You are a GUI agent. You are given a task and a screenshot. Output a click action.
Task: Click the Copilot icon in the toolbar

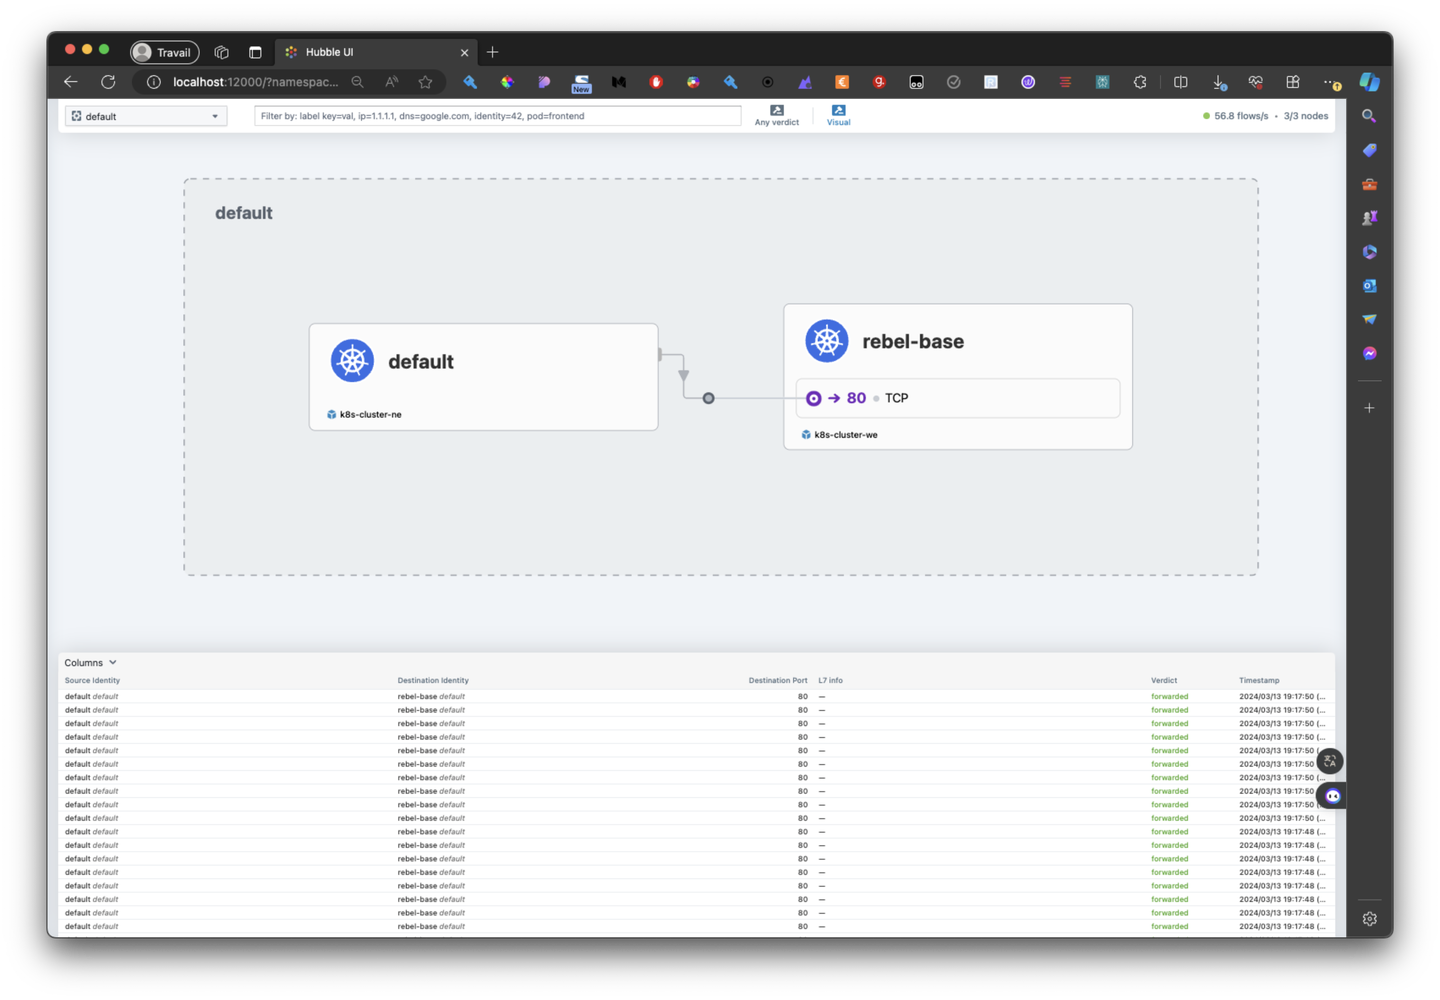(1369, 82)
